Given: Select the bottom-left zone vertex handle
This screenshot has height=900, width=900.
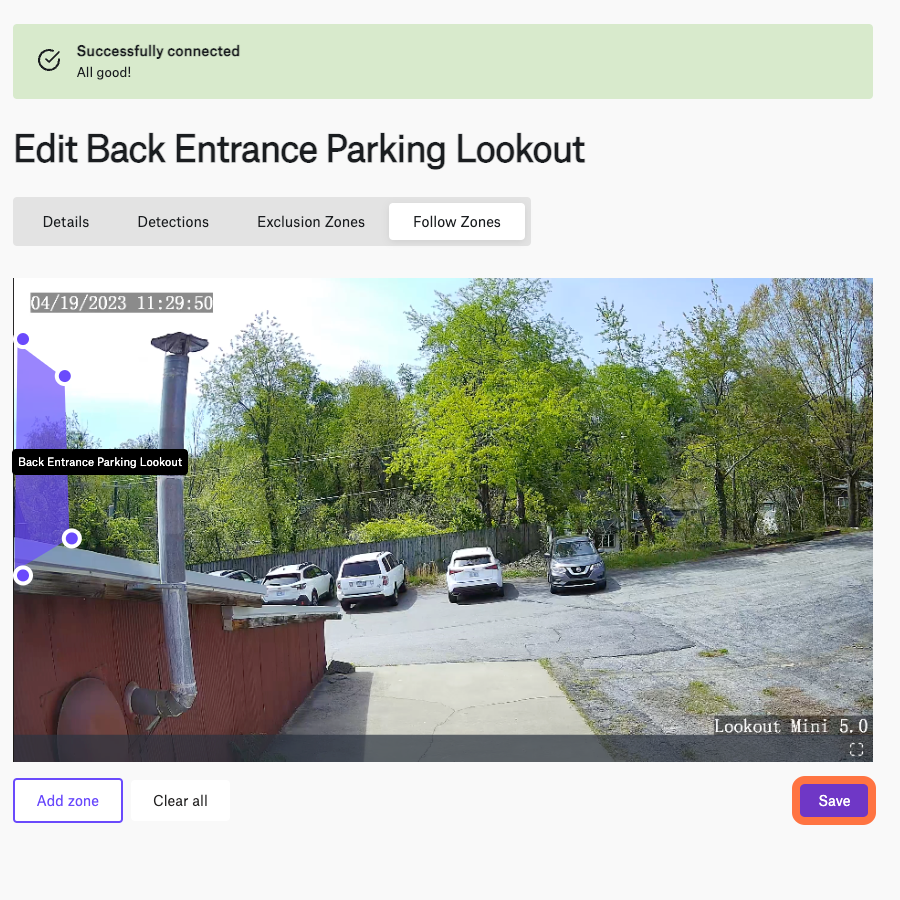Looking at the screenshot, I should [x=23, y=575].
